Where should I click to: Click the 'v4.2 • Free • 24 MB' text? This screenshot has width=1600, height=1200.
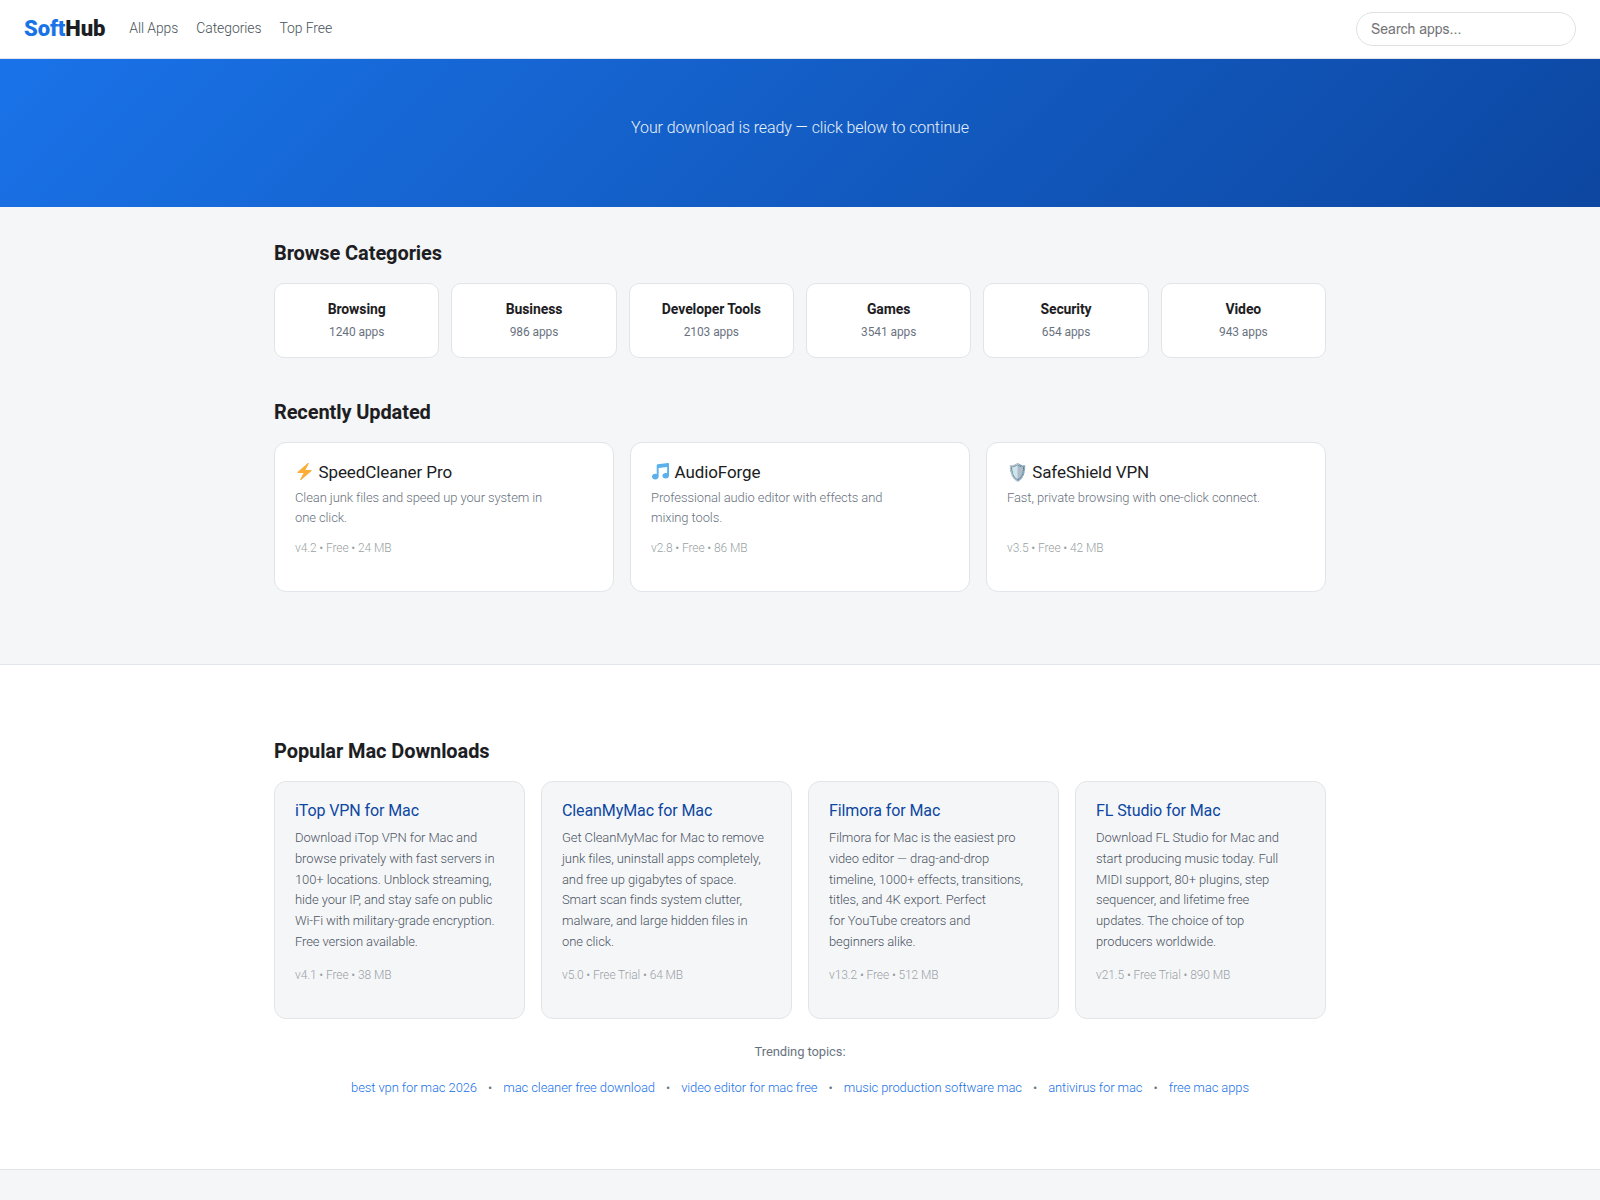pos(343,548)
